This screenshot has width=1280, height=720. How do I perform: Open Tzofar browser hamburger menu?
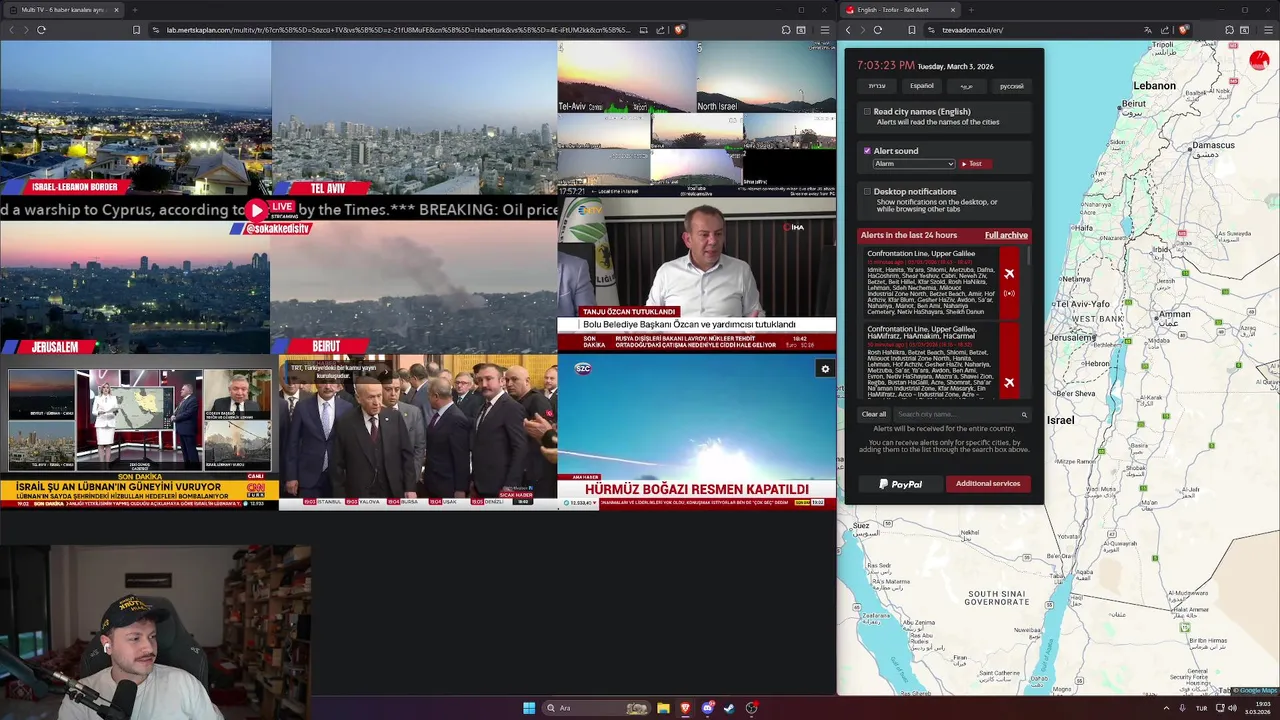(x=1268, y=30)
